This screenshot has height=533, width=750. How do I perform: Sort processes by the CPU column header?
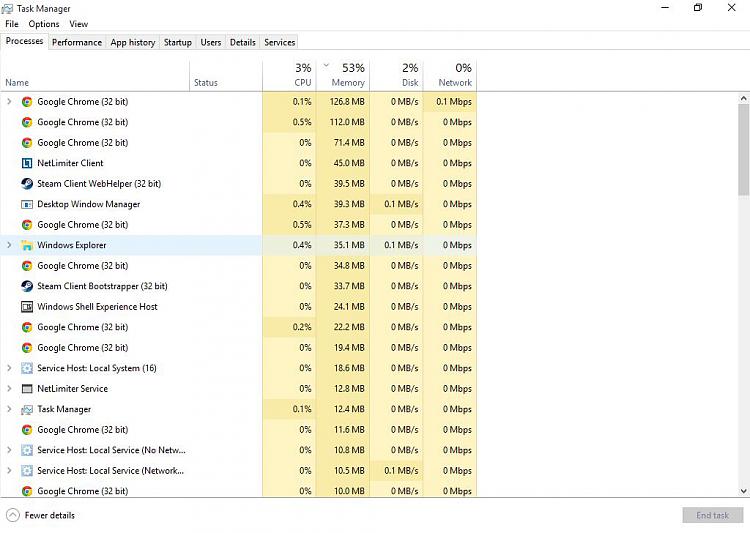point(289,76)
